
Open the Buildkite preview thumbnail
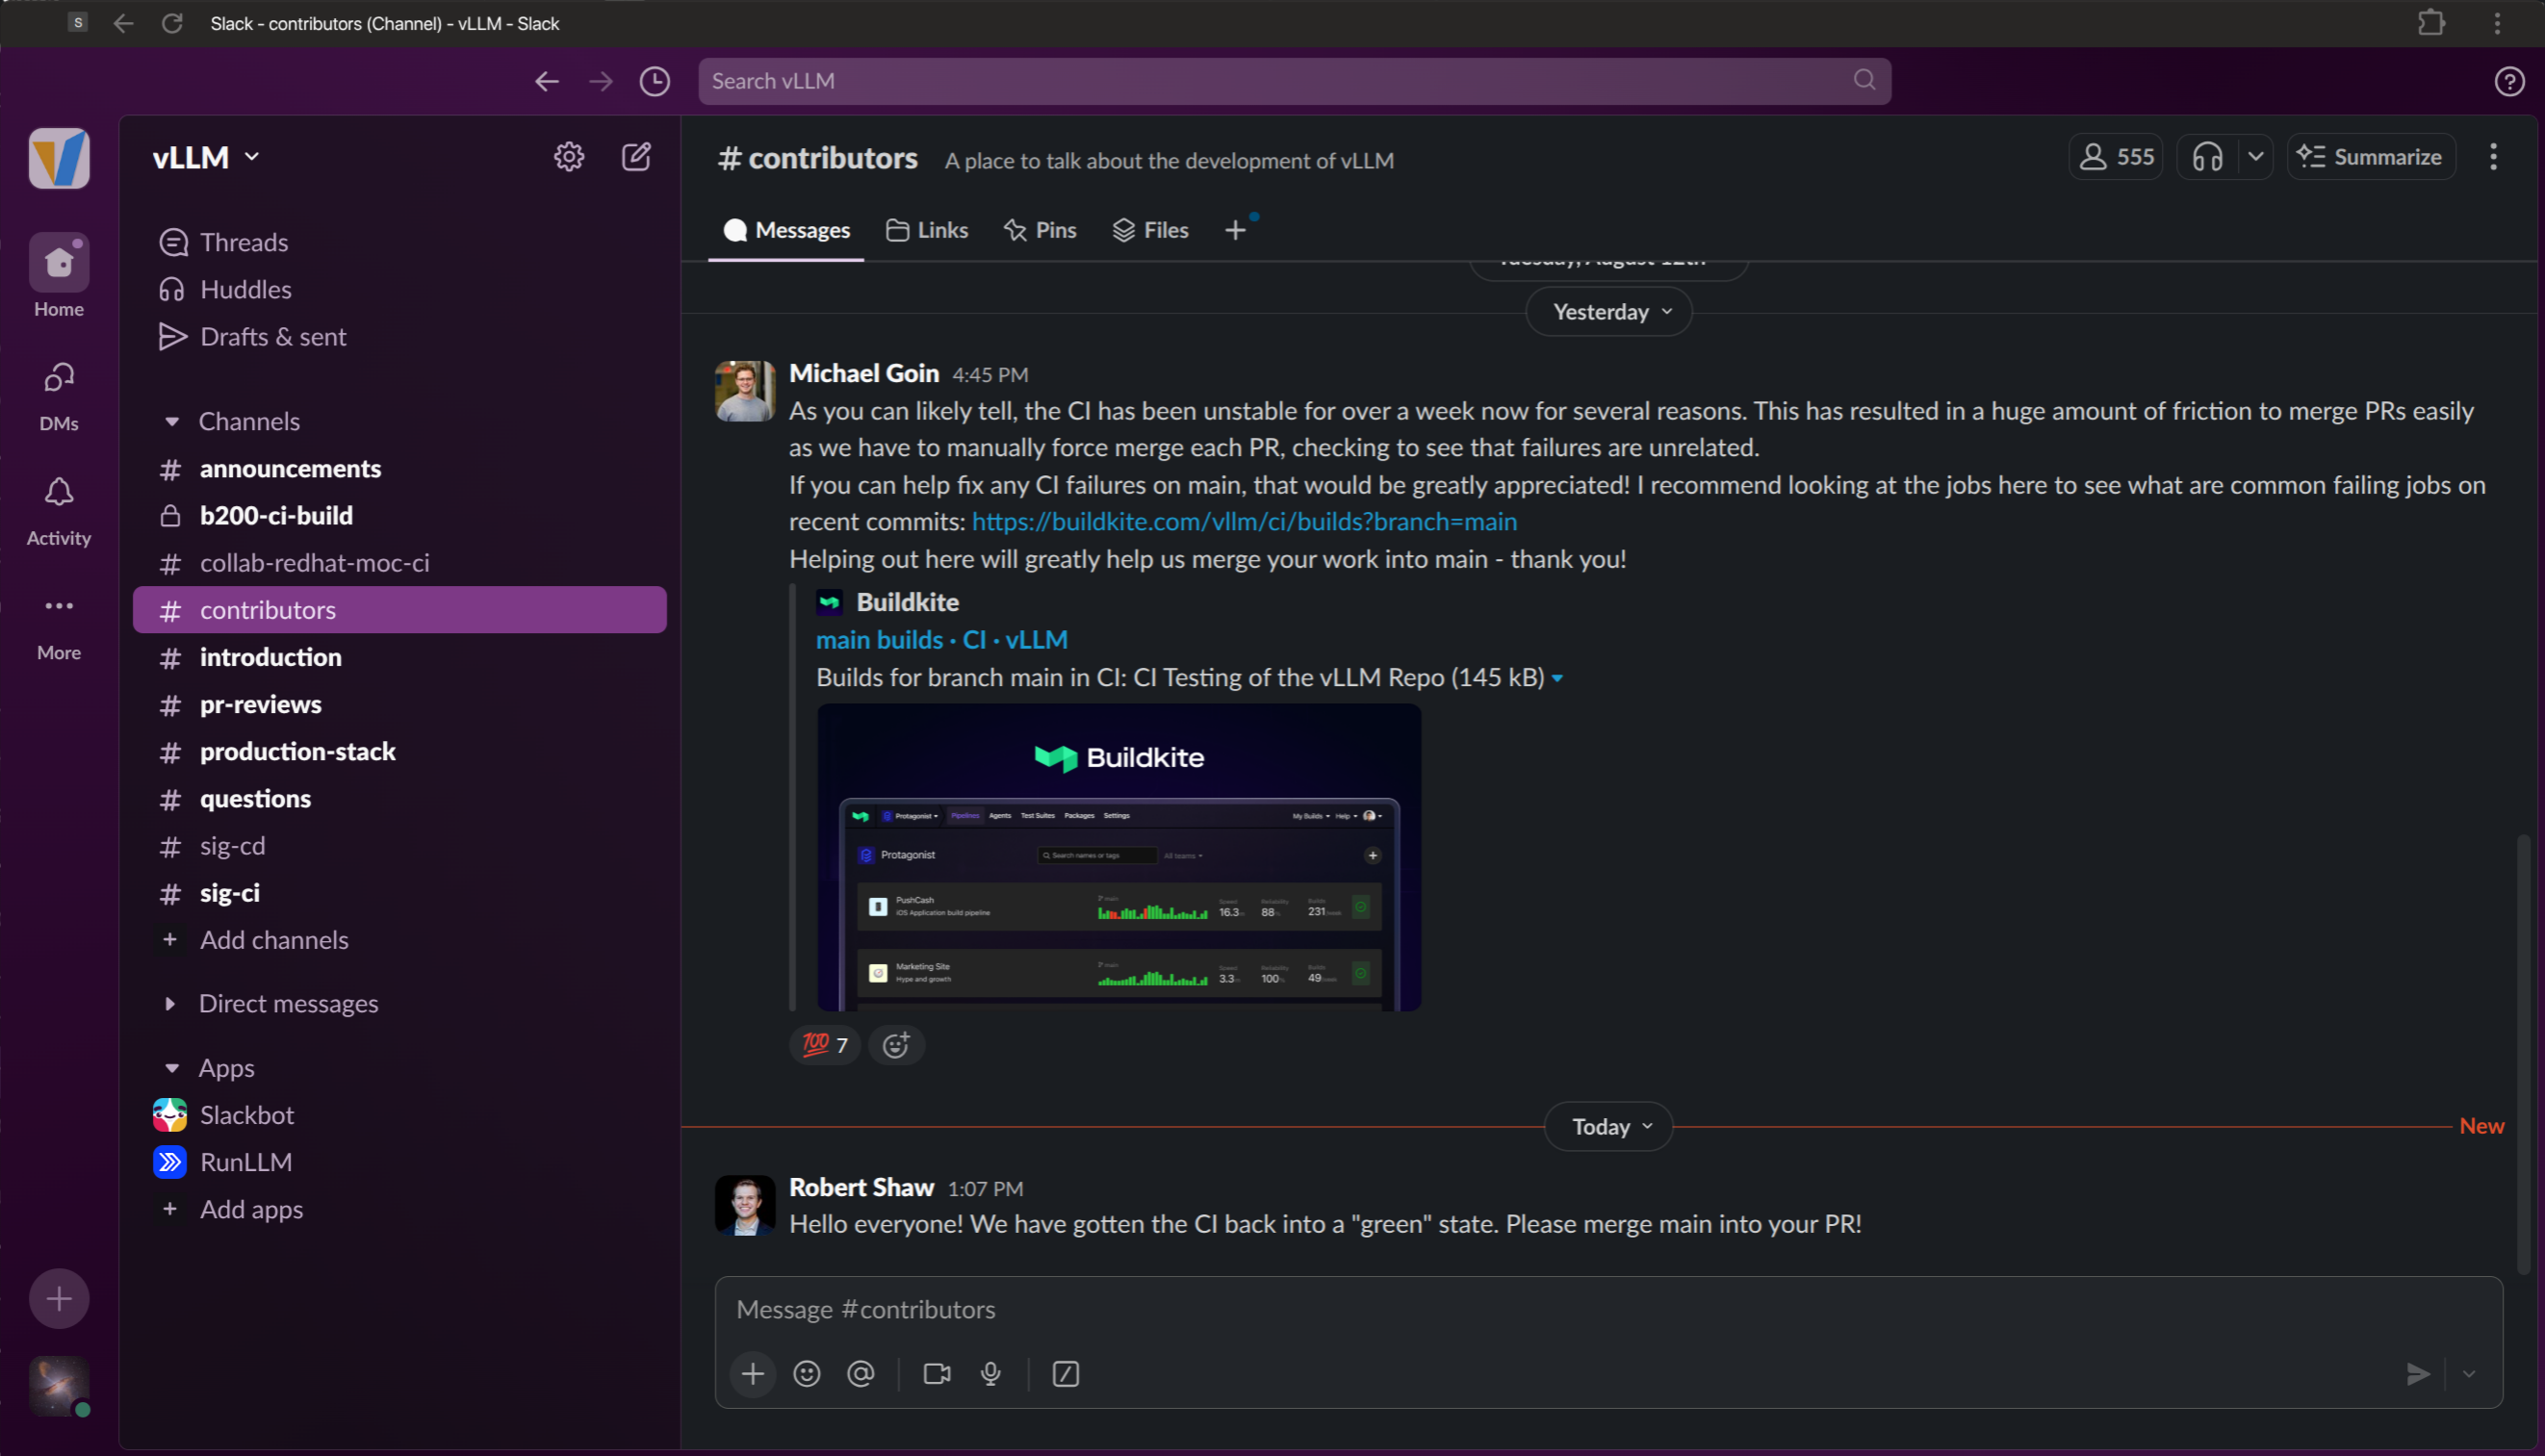(1118, 857)
